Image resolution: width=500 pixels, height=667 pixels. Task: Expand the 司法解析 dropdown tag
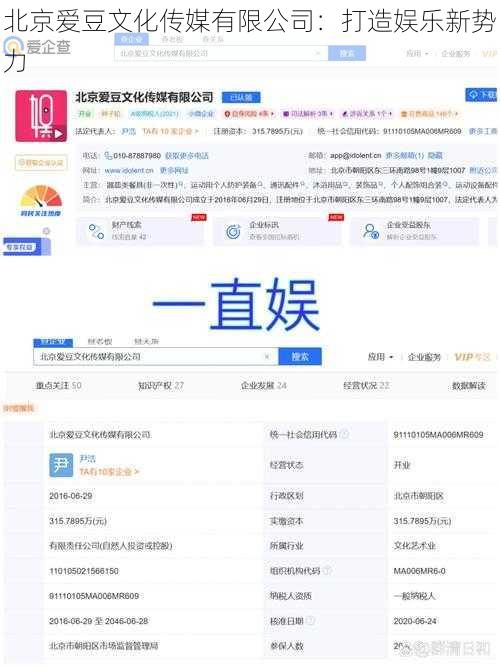tap(309, 114)
